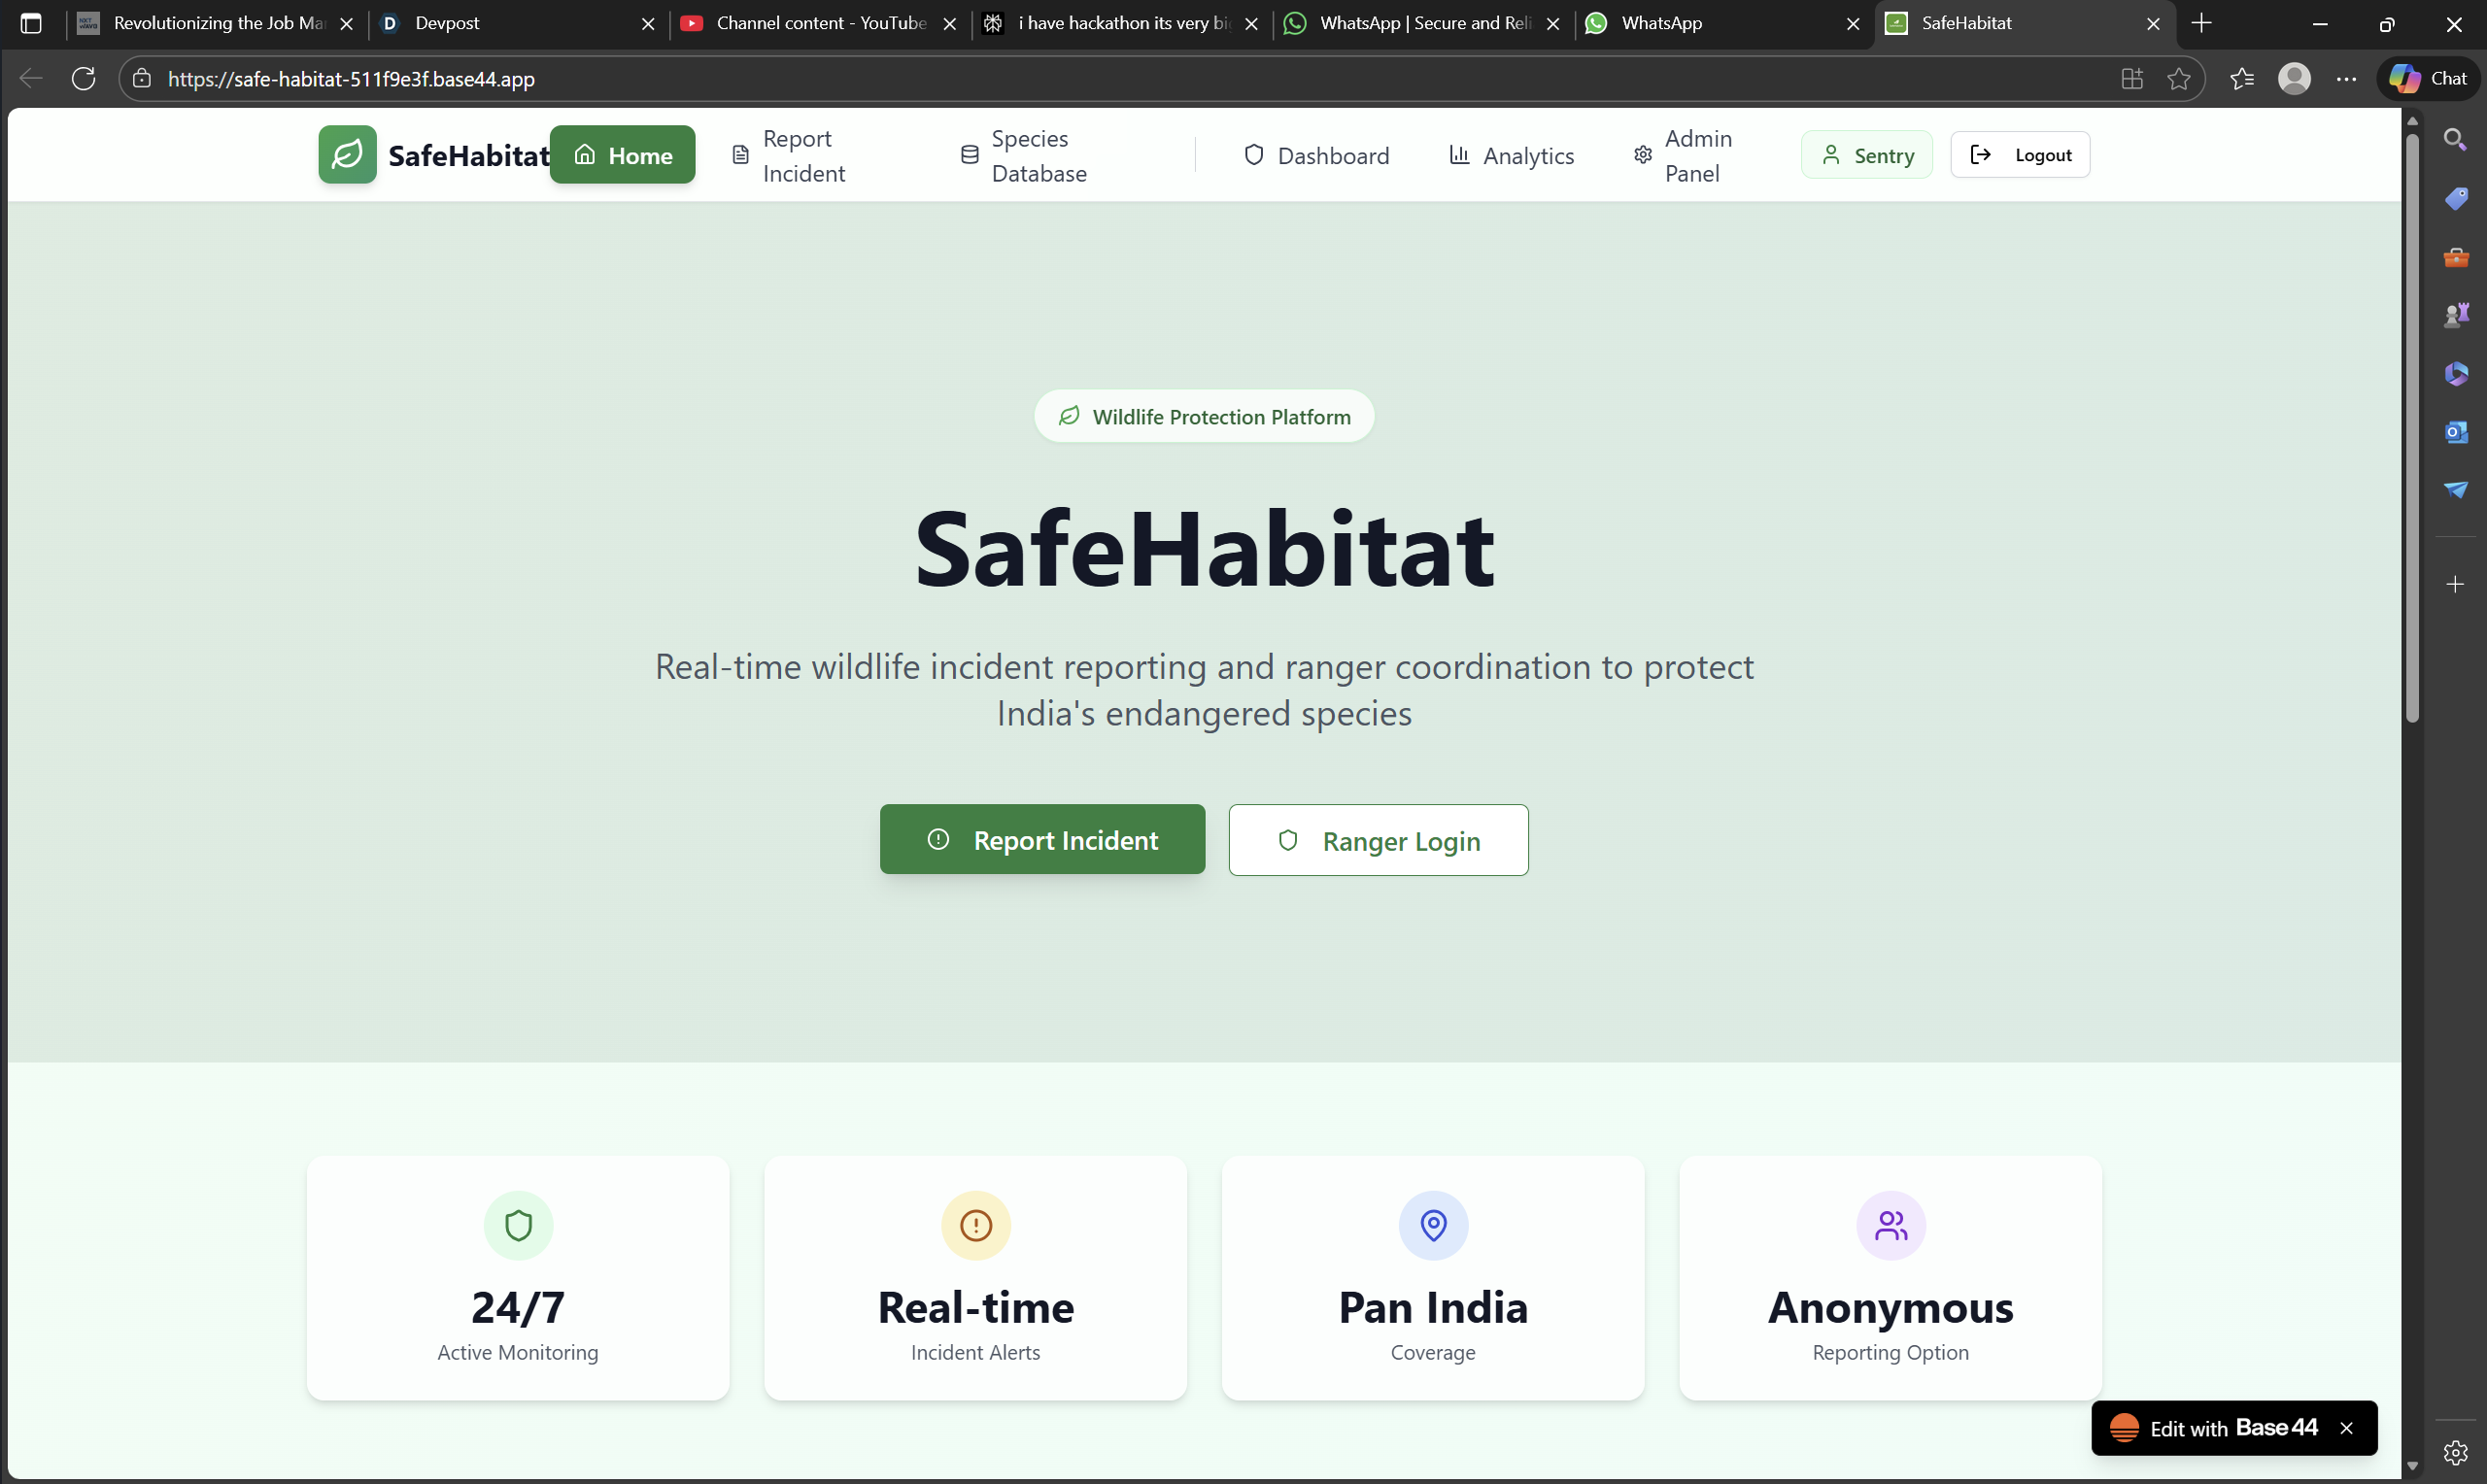Click the alert icon on Real-time card
Viewport: 2487px width, 1484px height.
point(975,1225)
